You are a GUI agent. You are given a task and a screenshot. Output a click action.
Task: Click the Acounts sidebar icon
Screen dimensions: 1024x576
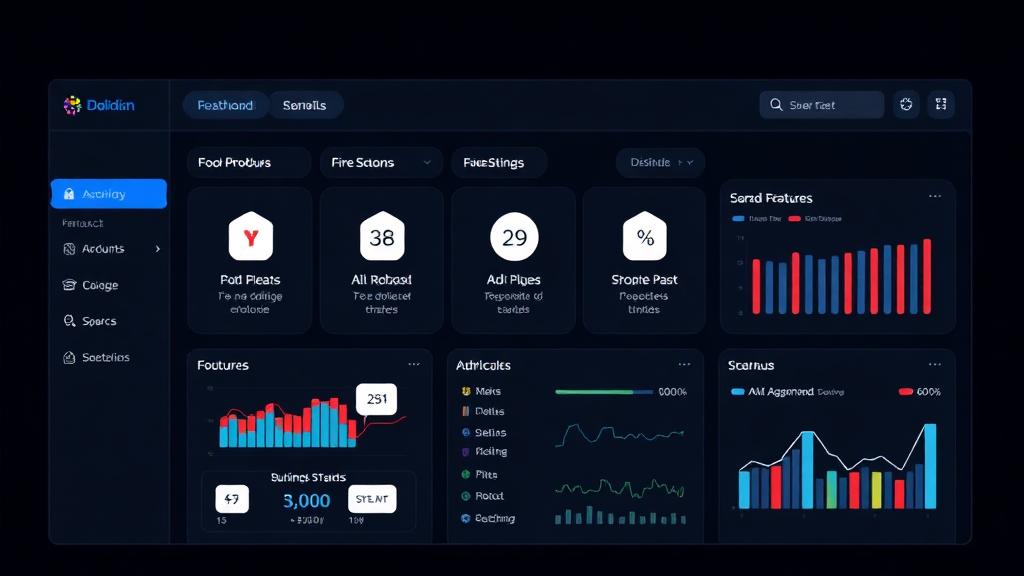pos(69,249)
